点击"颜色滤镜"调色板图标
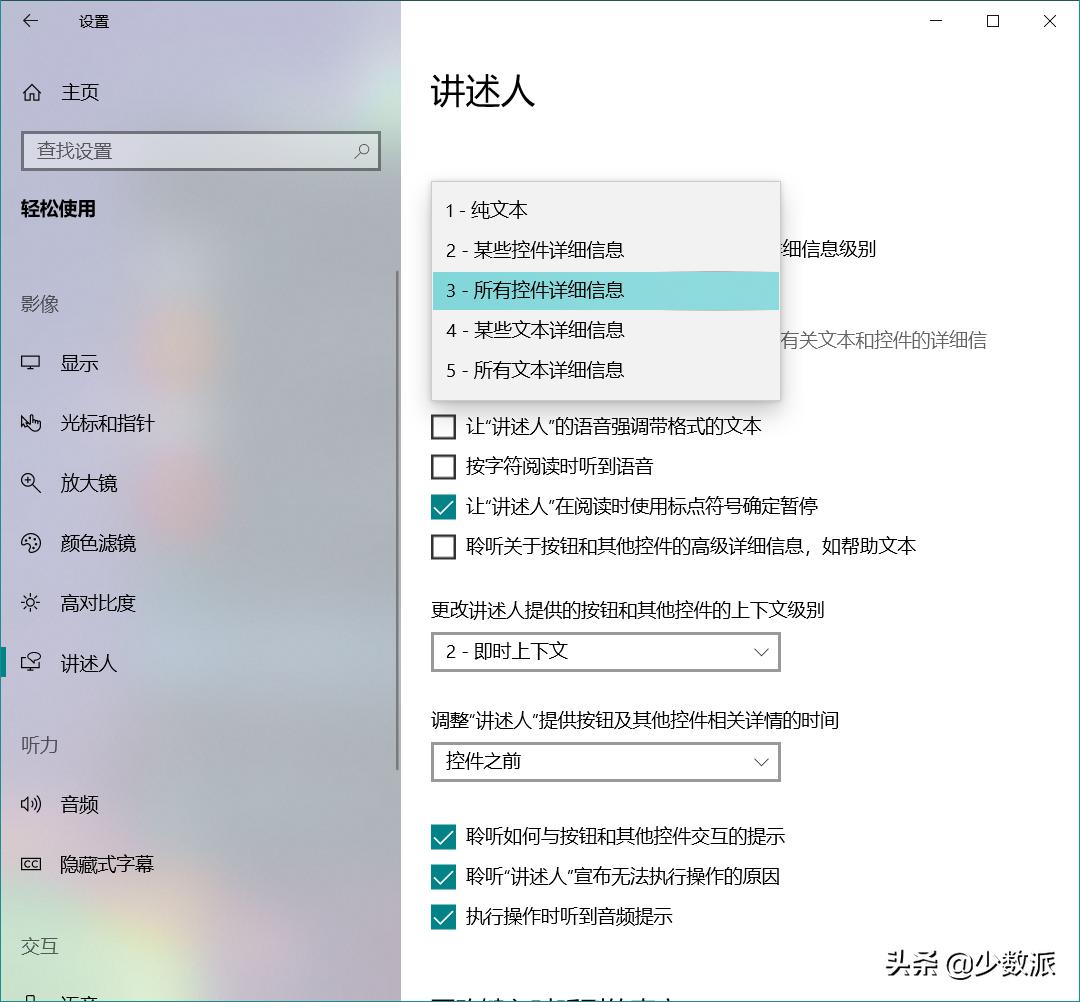The width and height of the screenshot is (1080, 1002). [x=31, y=543]
